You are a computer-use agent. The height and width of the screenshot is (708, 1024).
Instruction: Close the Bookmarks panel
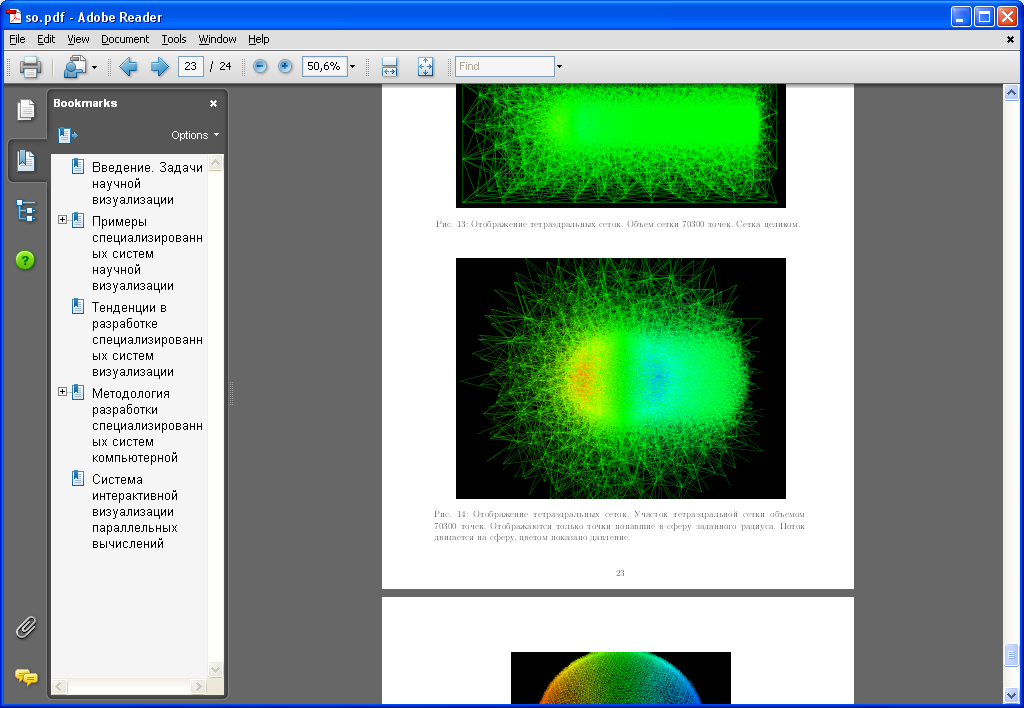click(x=213, y=103)
